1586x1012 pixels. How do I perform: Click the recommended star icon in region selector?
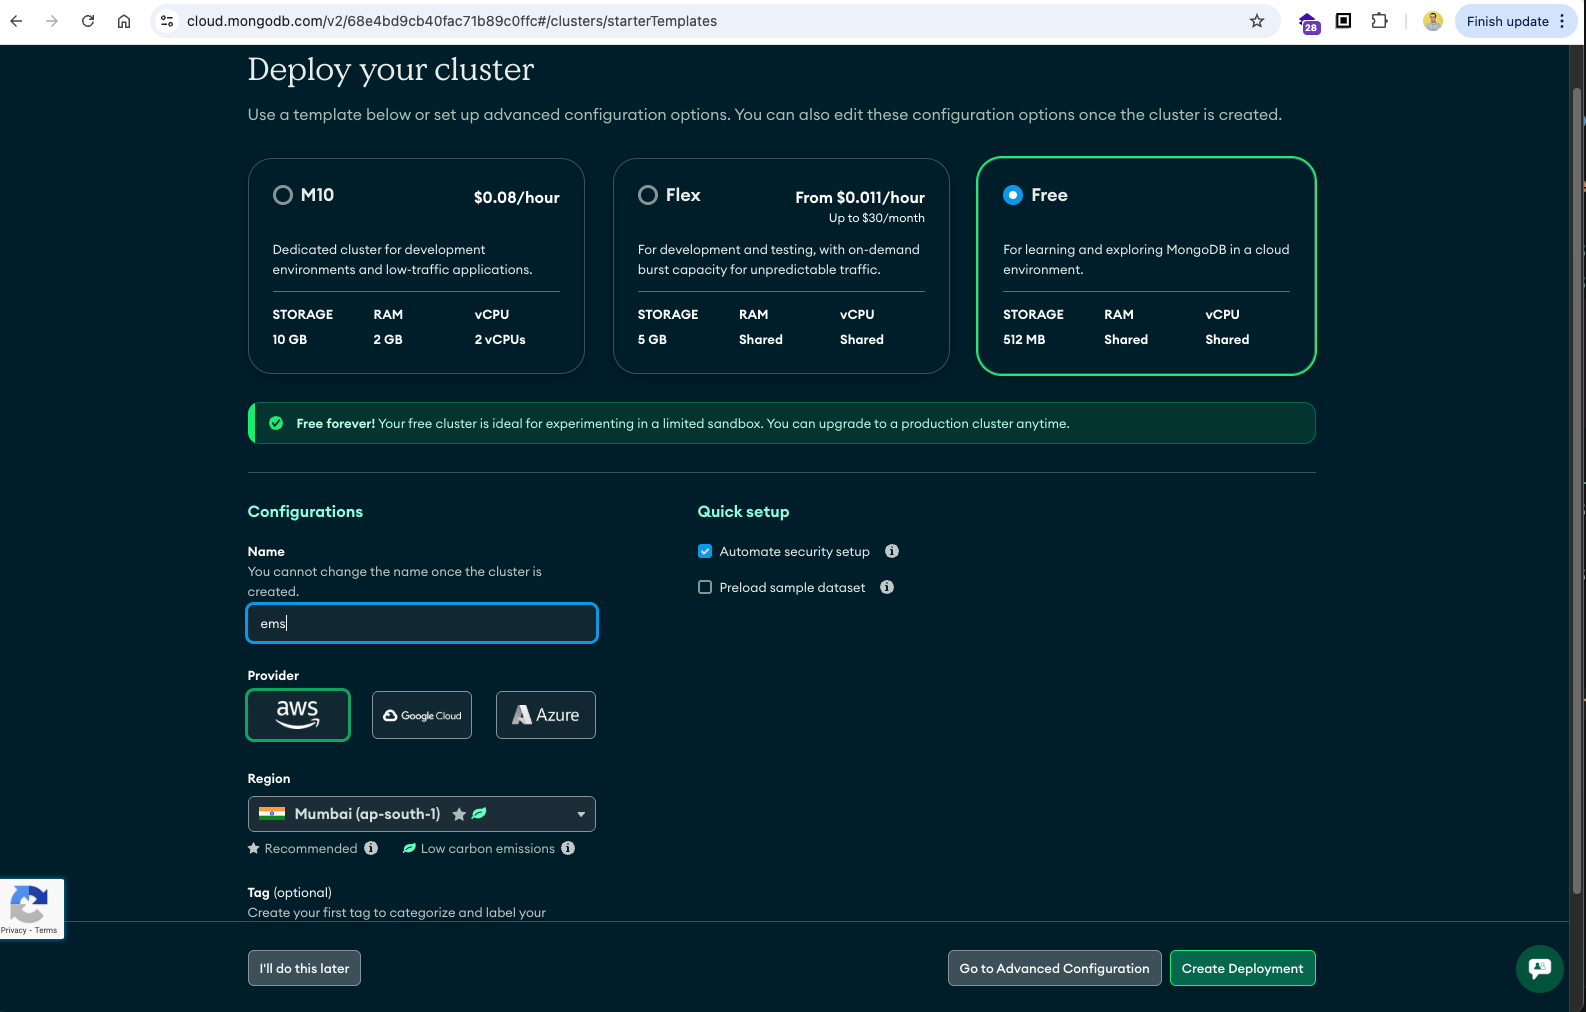coord(459,814)
